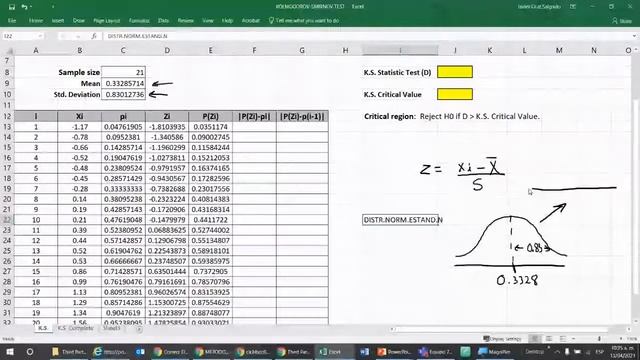Click the active cell containing DISTR.NORM.ESTAND.N
This screenshot has width=640, height=360.
[400, 220]
